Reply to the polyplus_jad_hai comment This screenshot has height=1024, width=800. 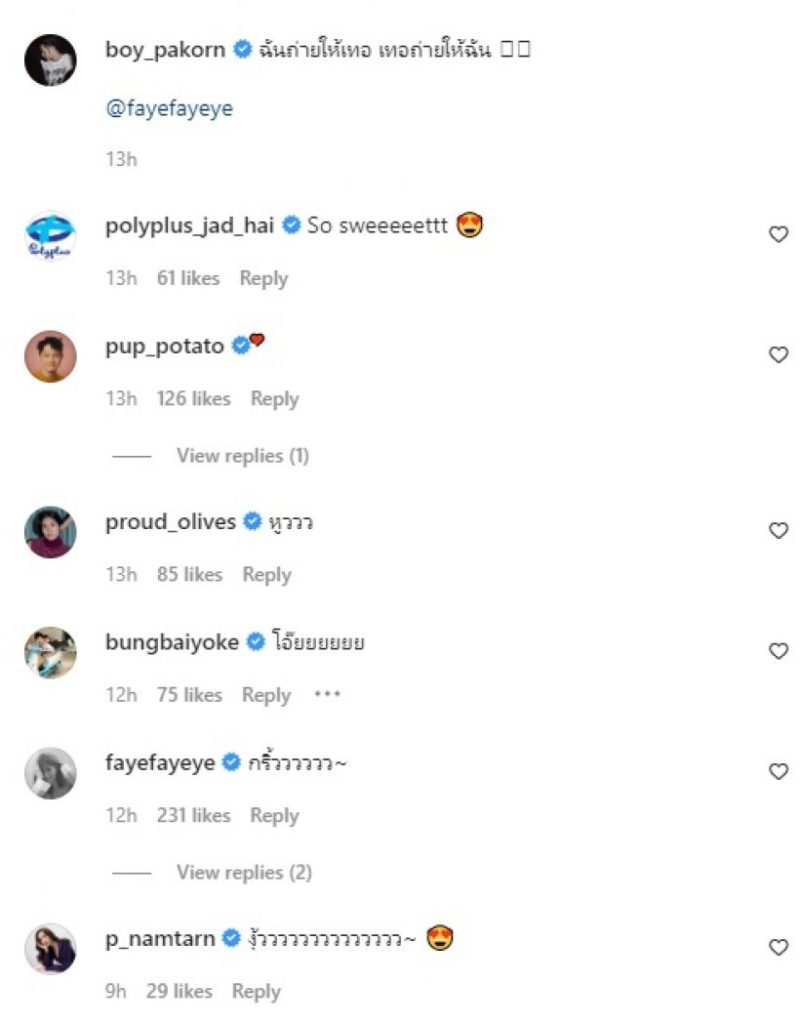264,279
